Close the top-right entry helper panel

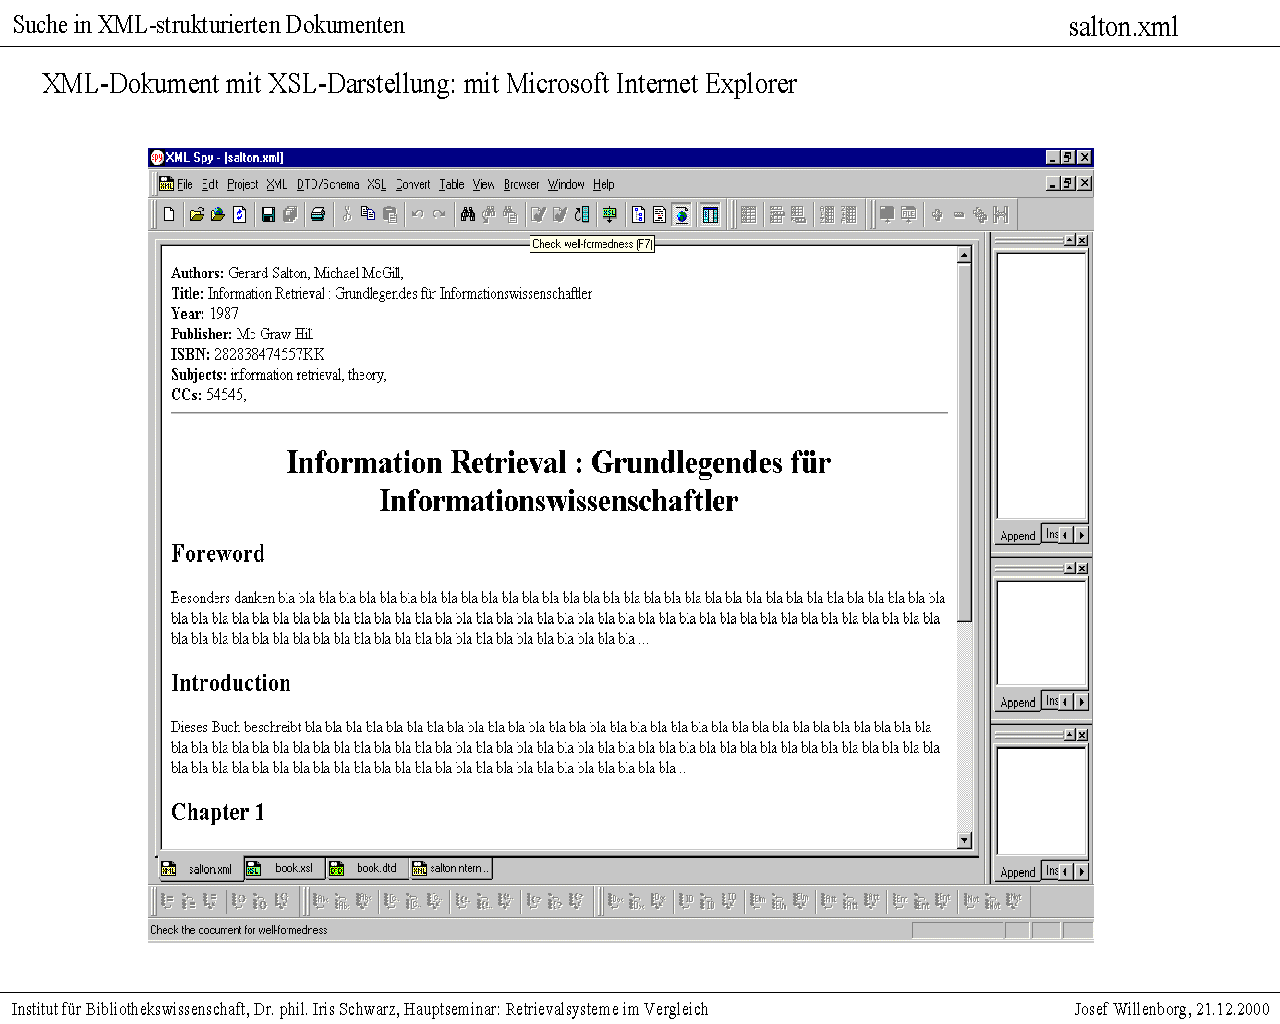tap(1082, 240)
